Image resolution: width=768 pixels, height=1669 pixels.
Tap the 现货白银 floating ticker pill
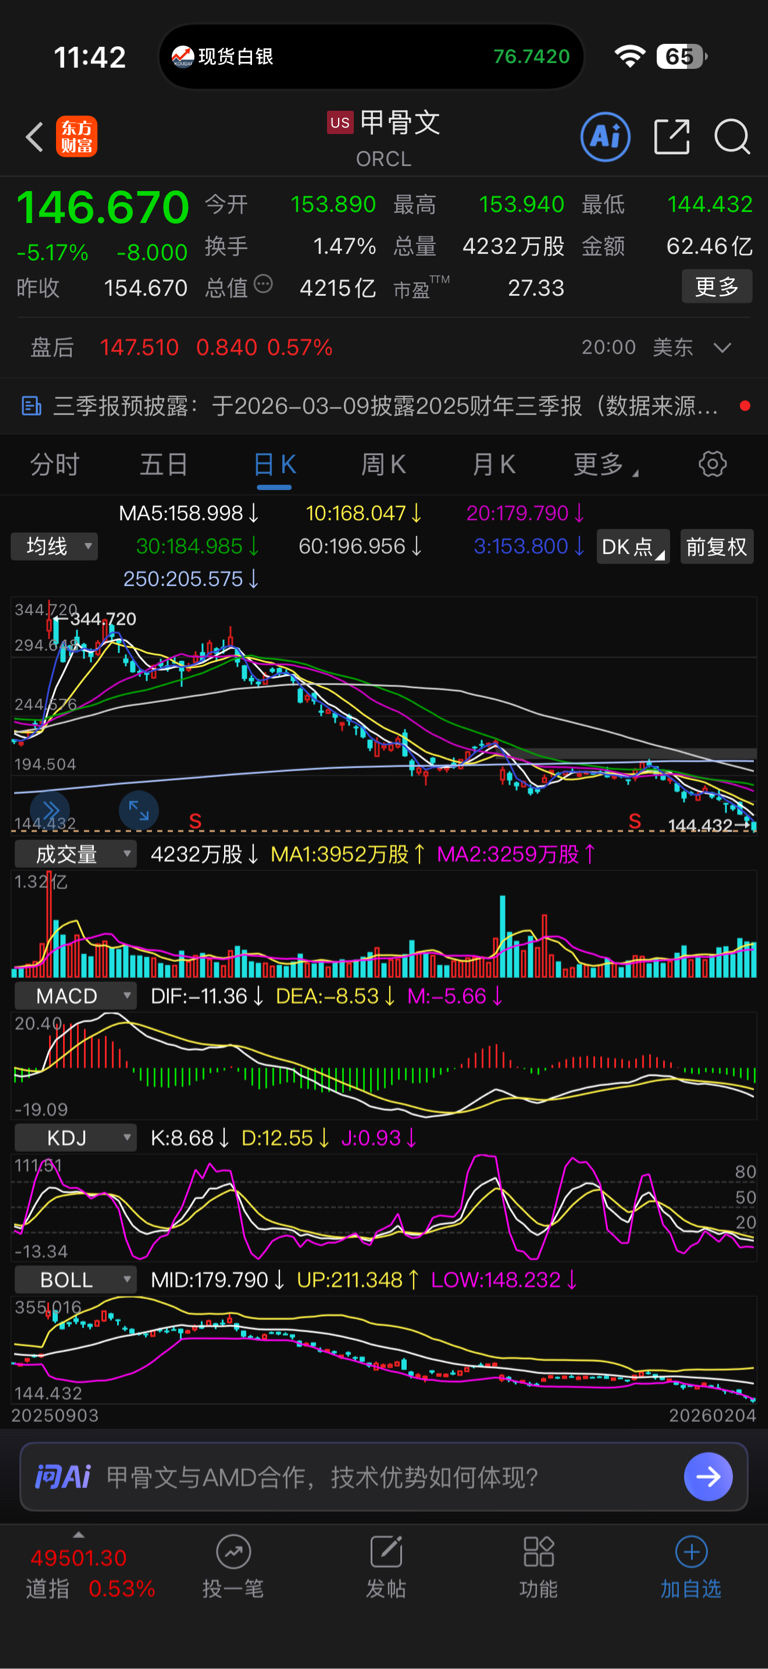click(371, 57)
